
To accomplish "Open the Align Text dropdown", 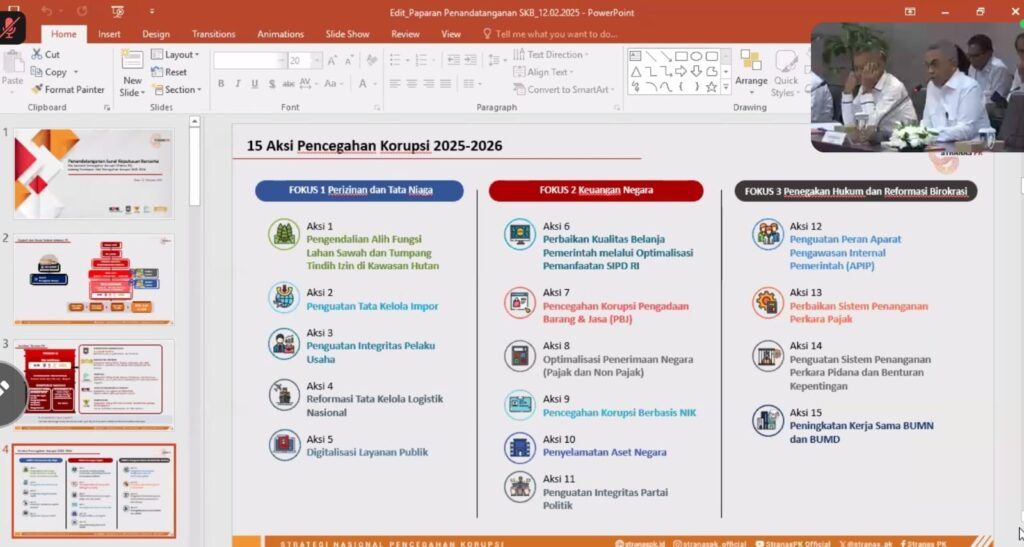I will click(x=543, y=72).
